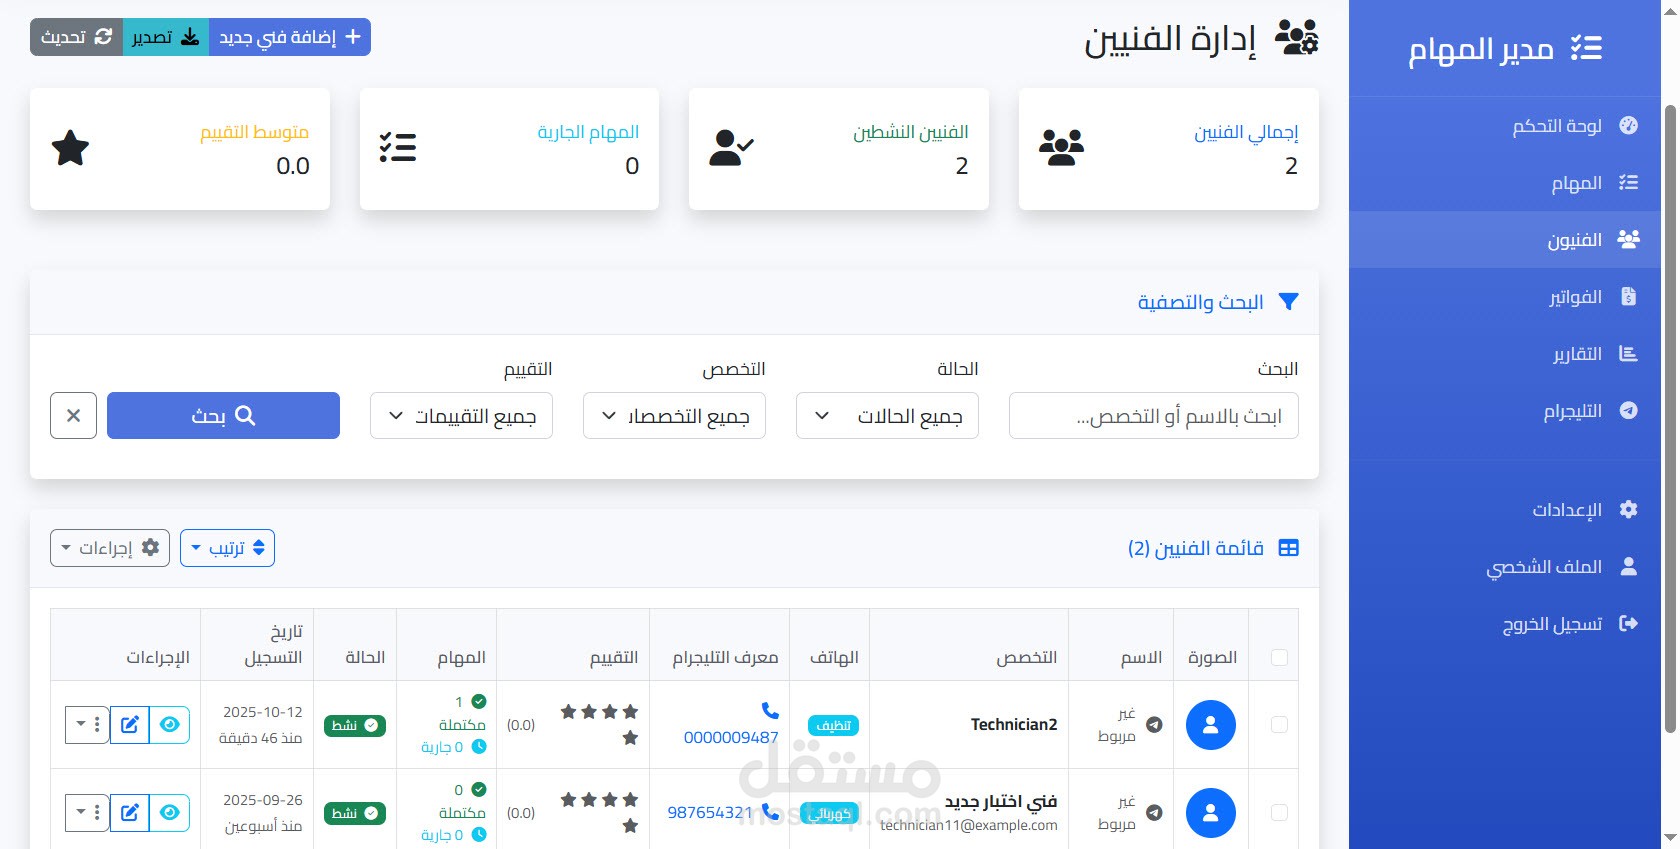Click avatar image of Technician2
Image resolution: width=1680 pixels, height=849 pixels.
coord(1210,725)
